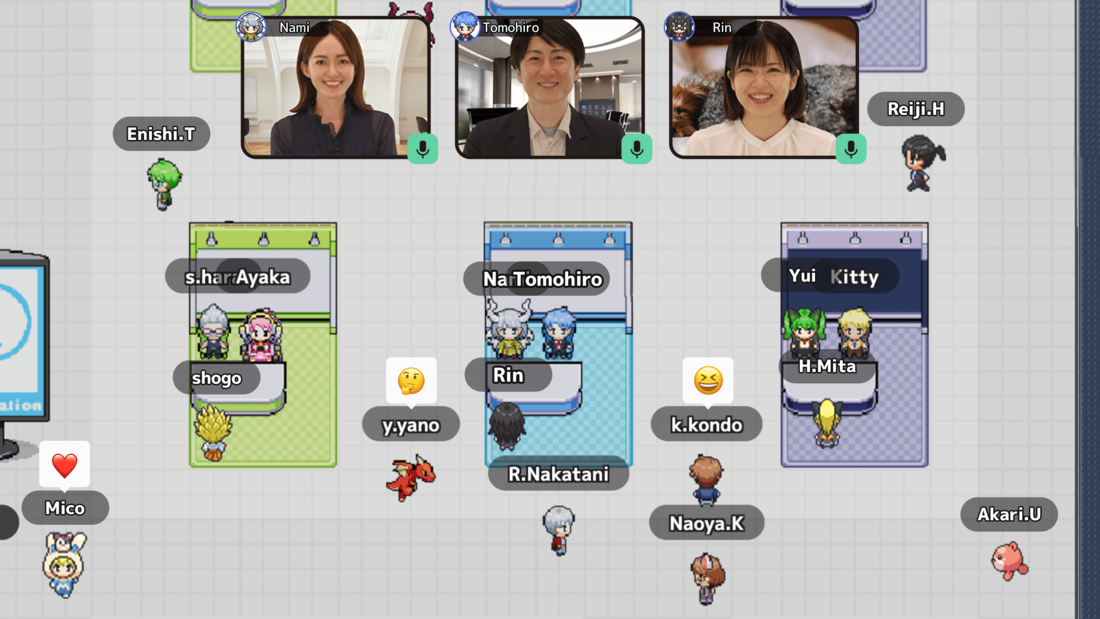Click the H.Mita name label
The width and height of the screenshot is (1100, 619).
point(827,366)
